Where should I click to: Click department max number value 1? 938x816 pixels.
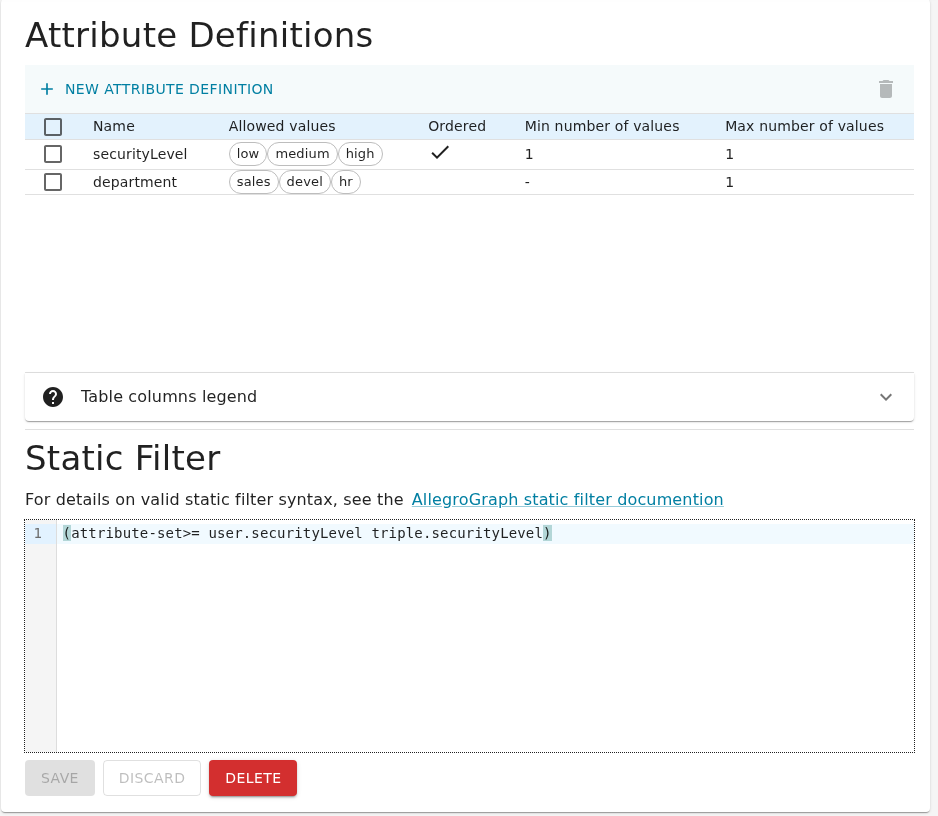point(729,182)
